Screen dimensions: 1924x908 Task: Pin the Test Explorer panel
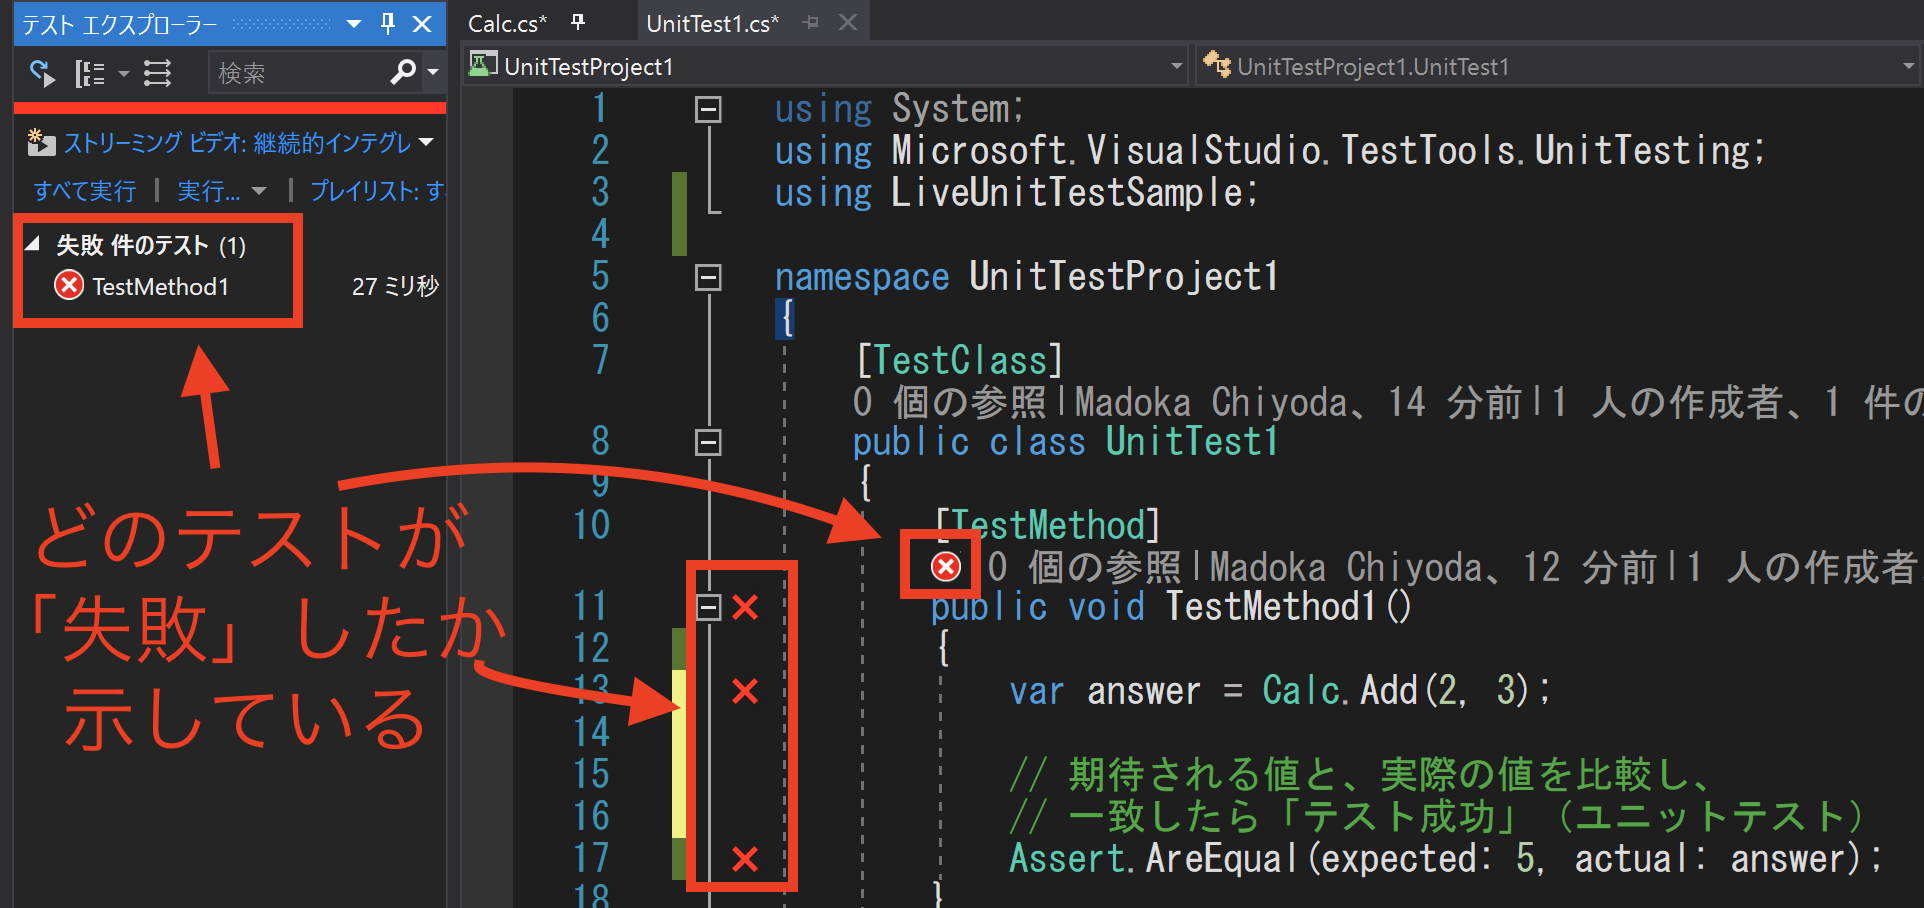388,23
